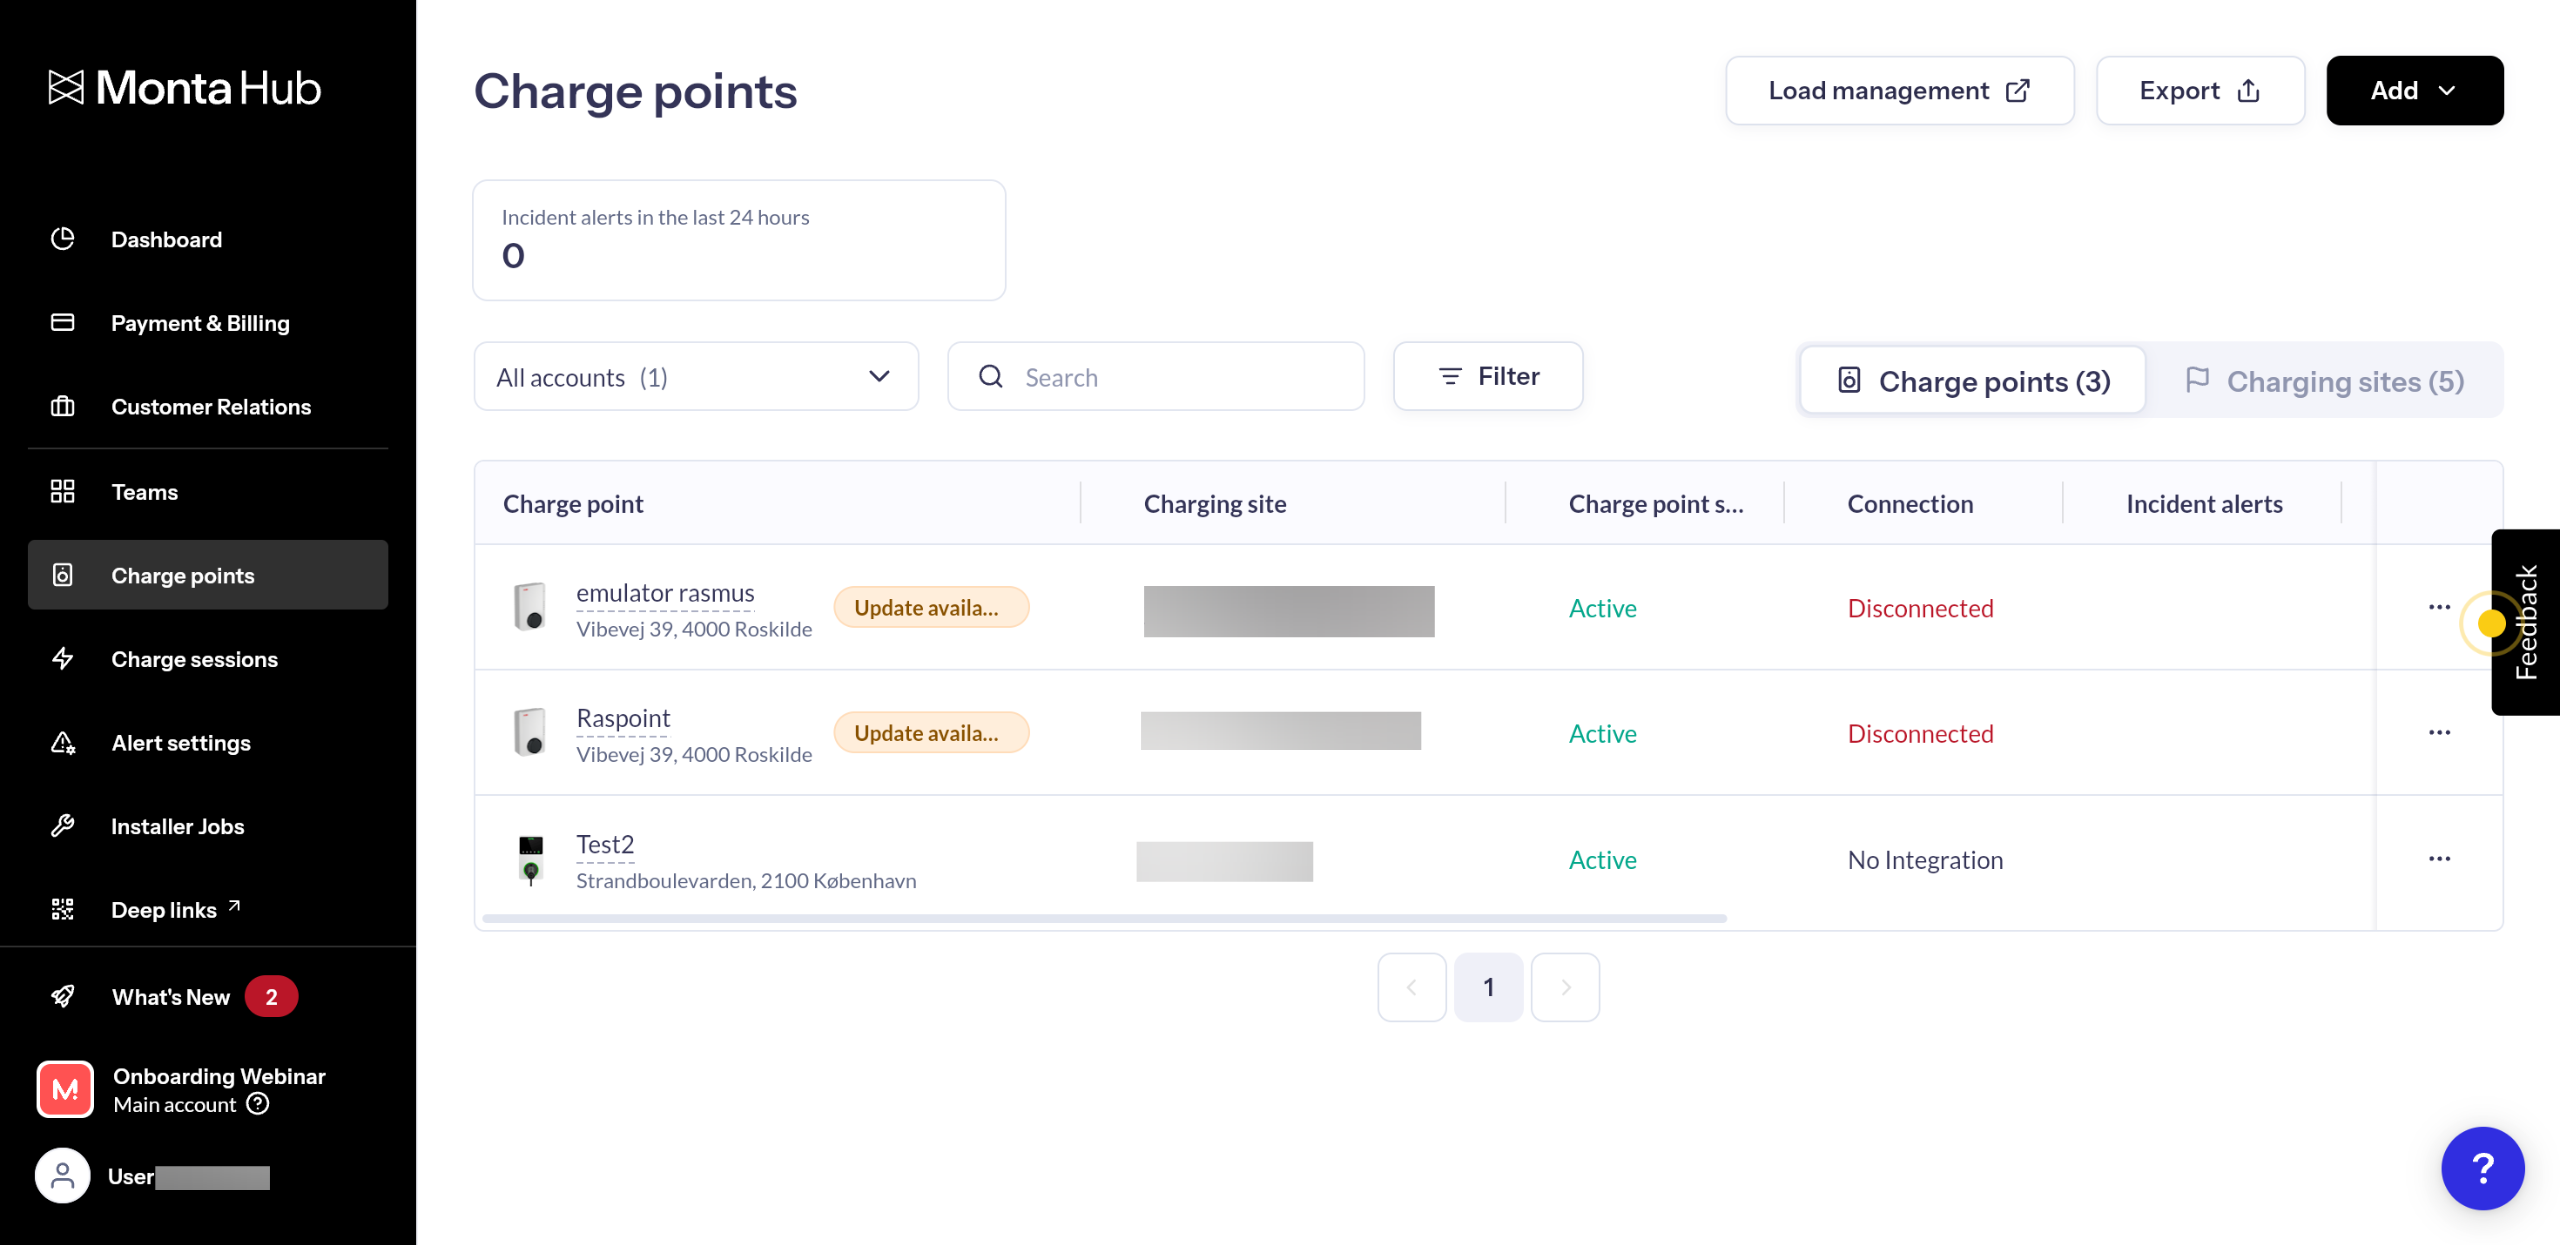Viewport: 2560px width, 1245px height.
Task: Expand the All accounts dropdown
Action: [x=696, y=377]
